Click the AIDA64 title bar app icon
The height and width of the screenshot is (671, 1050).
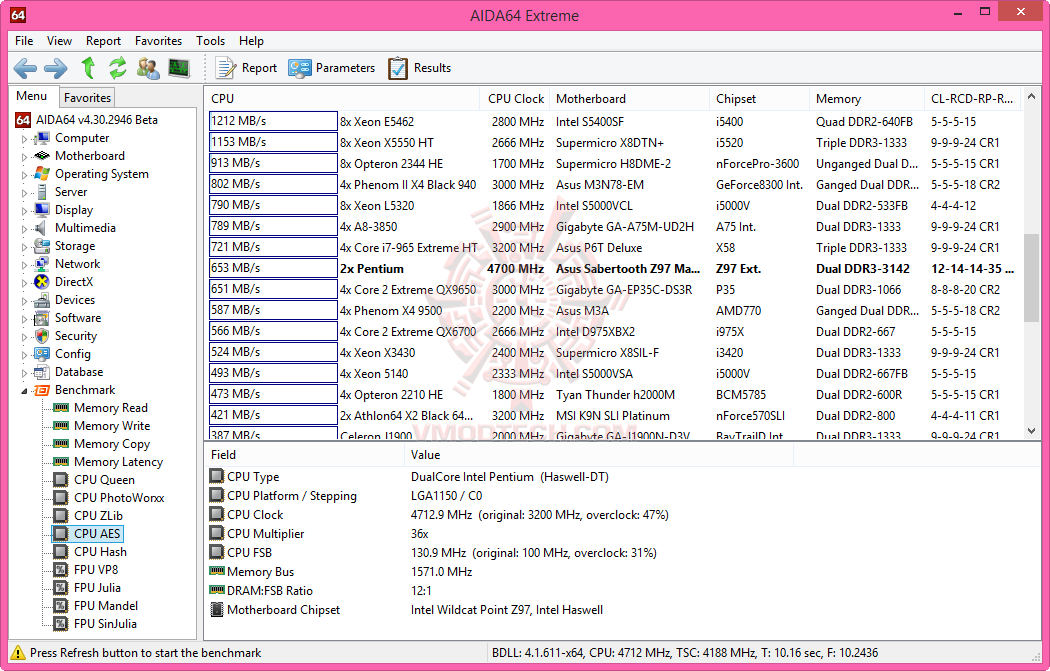18,15
